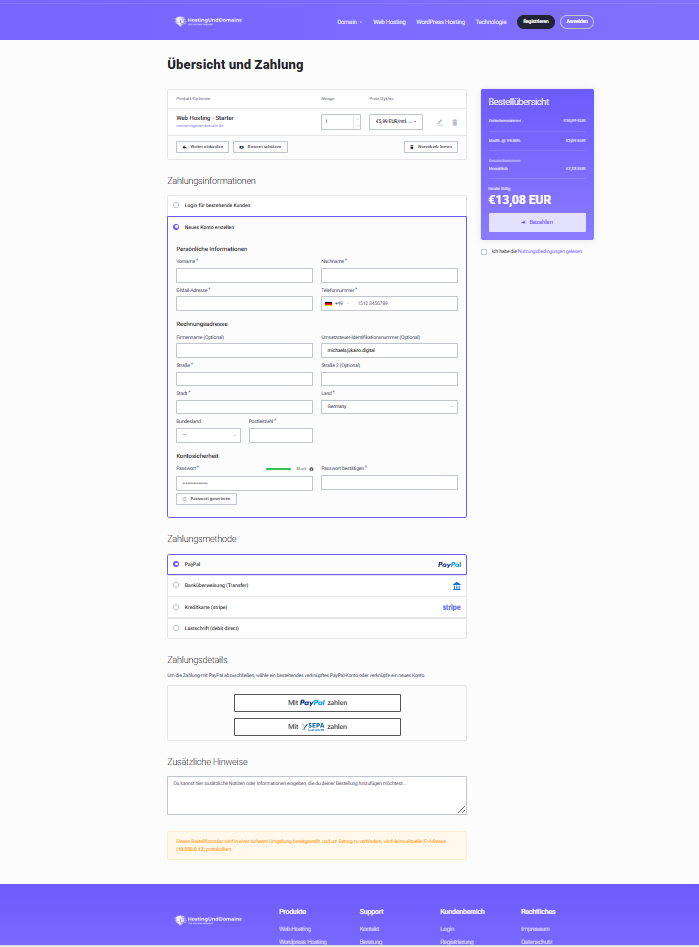Choose Lastschrift (debit direct) payment method
The height and width of the screenshot is (947, 699).
317,628
